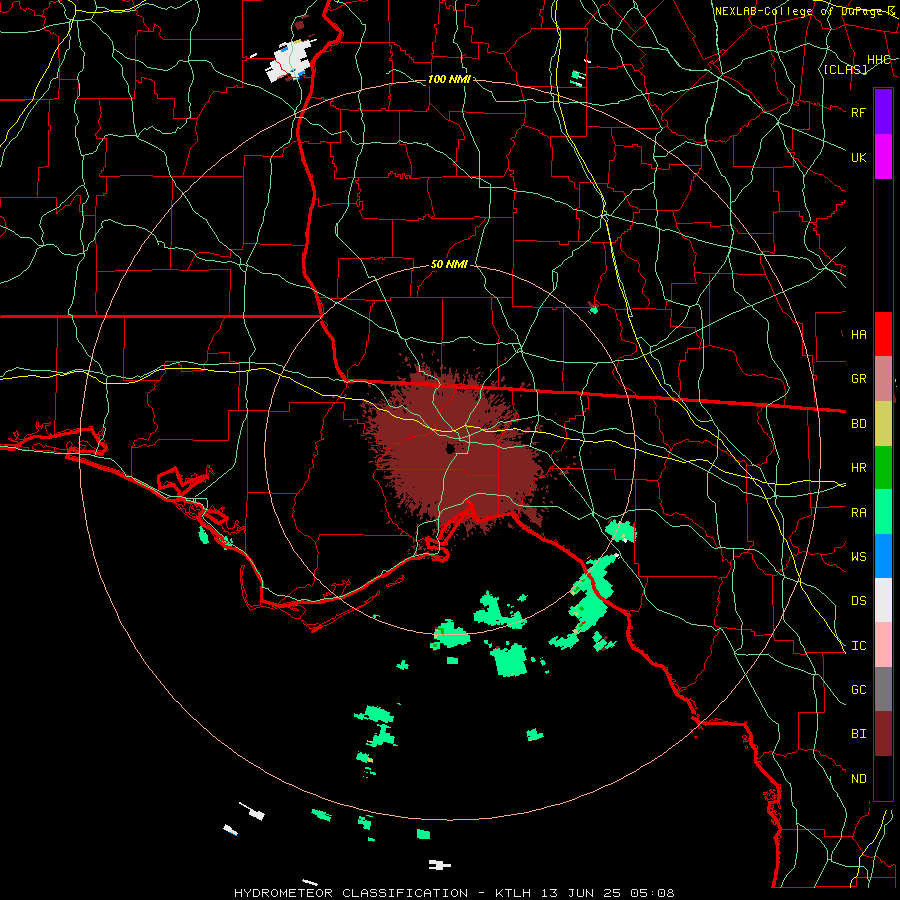Click the RA light green legend swatch
Image resolution: width=900 pixels, height=900 pixels.
point(883,512)
